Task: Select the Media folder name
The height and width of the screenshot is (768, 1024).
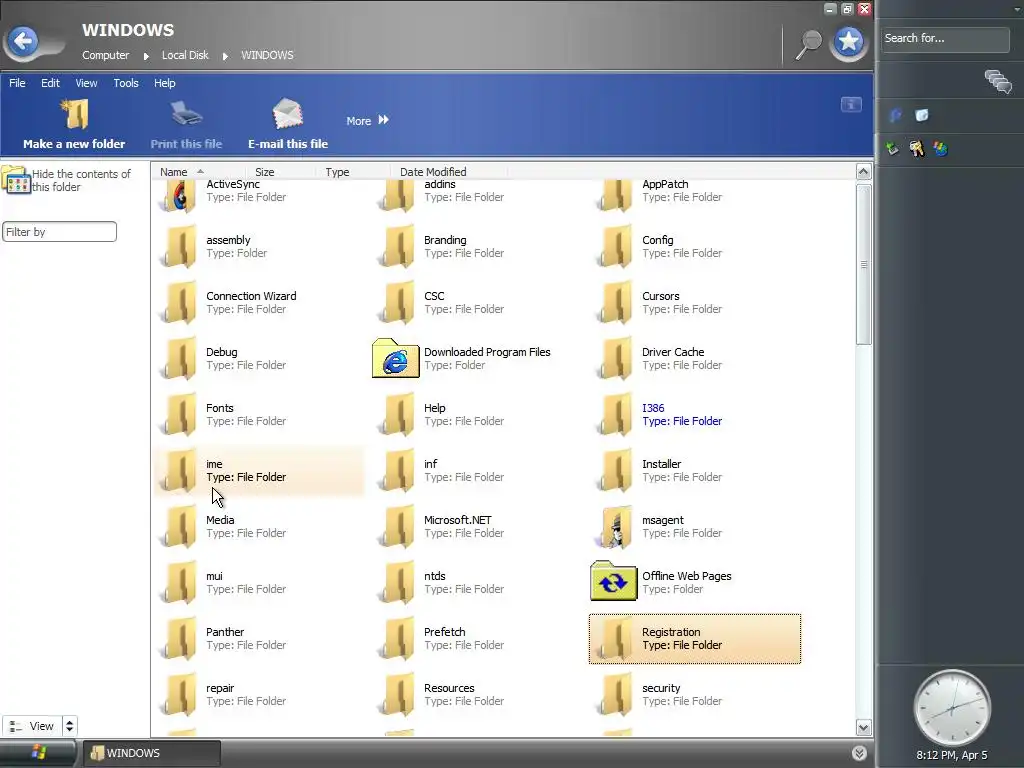Action: pyautogui.click(x=220, y=520)
